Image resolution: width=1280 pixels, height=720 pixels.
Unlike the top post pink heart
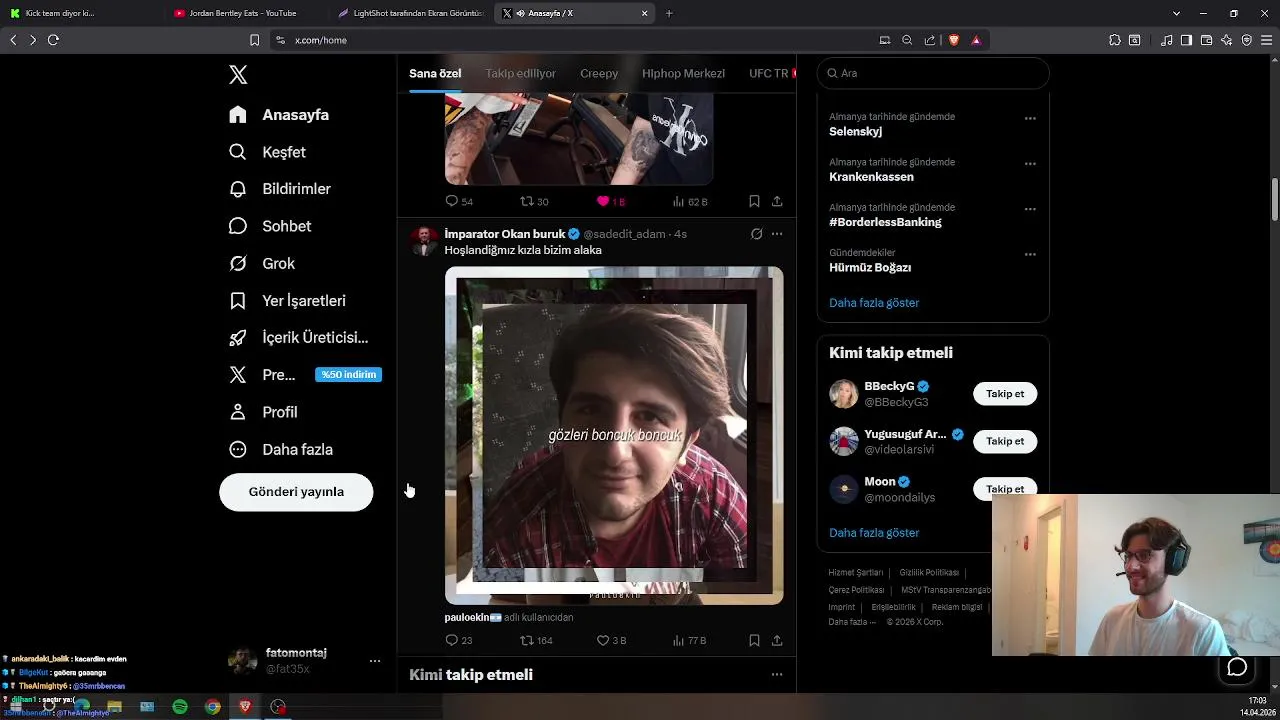610,201
